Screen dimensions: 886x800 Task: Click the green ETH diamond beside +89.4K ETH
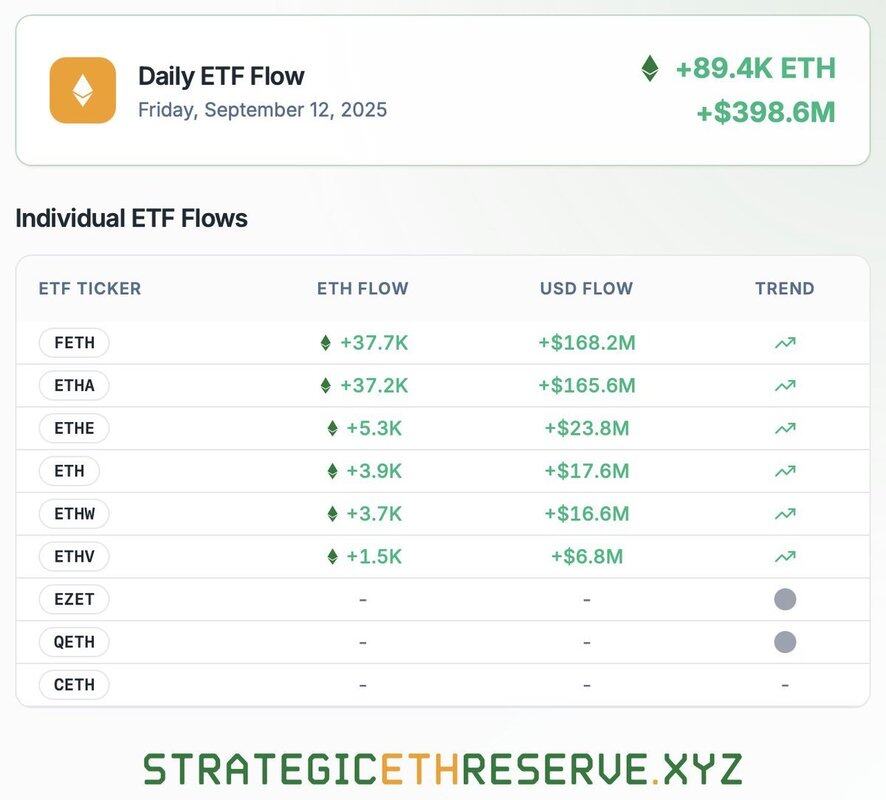pyautogui.click(x=650, y=68)
